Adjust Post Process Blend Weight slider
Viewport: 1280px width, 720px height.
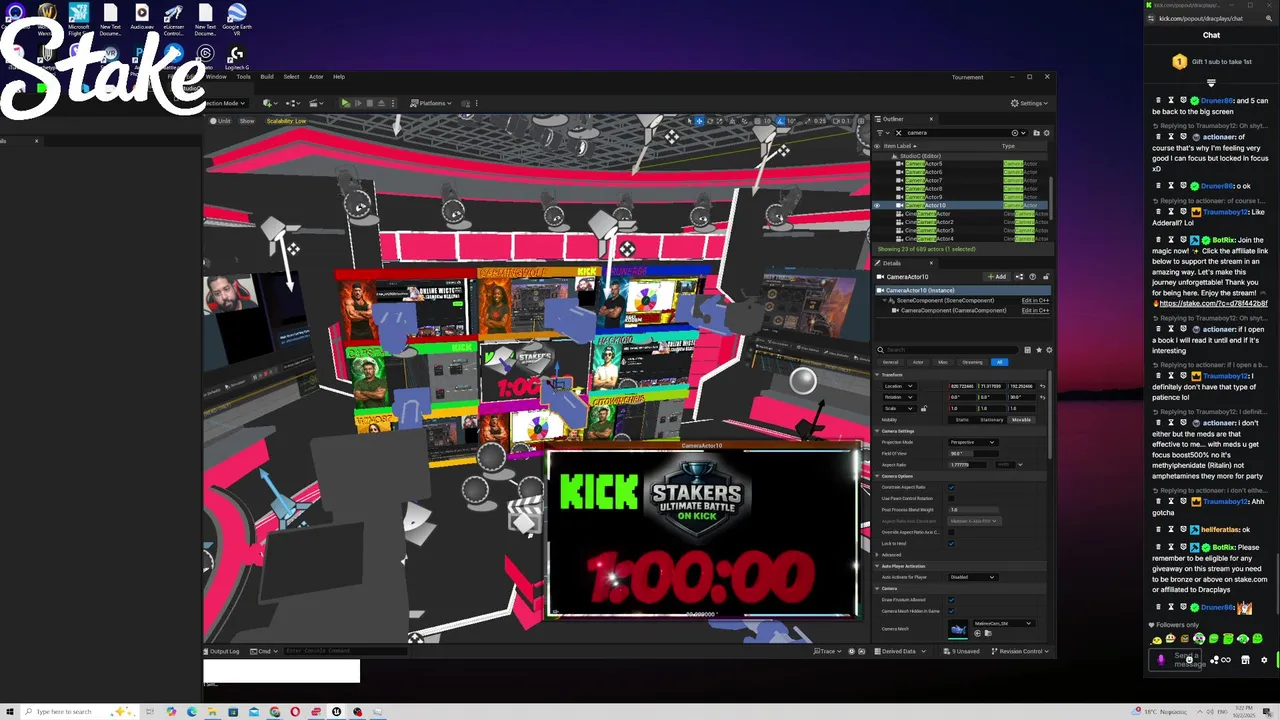(x=974, y=510)
